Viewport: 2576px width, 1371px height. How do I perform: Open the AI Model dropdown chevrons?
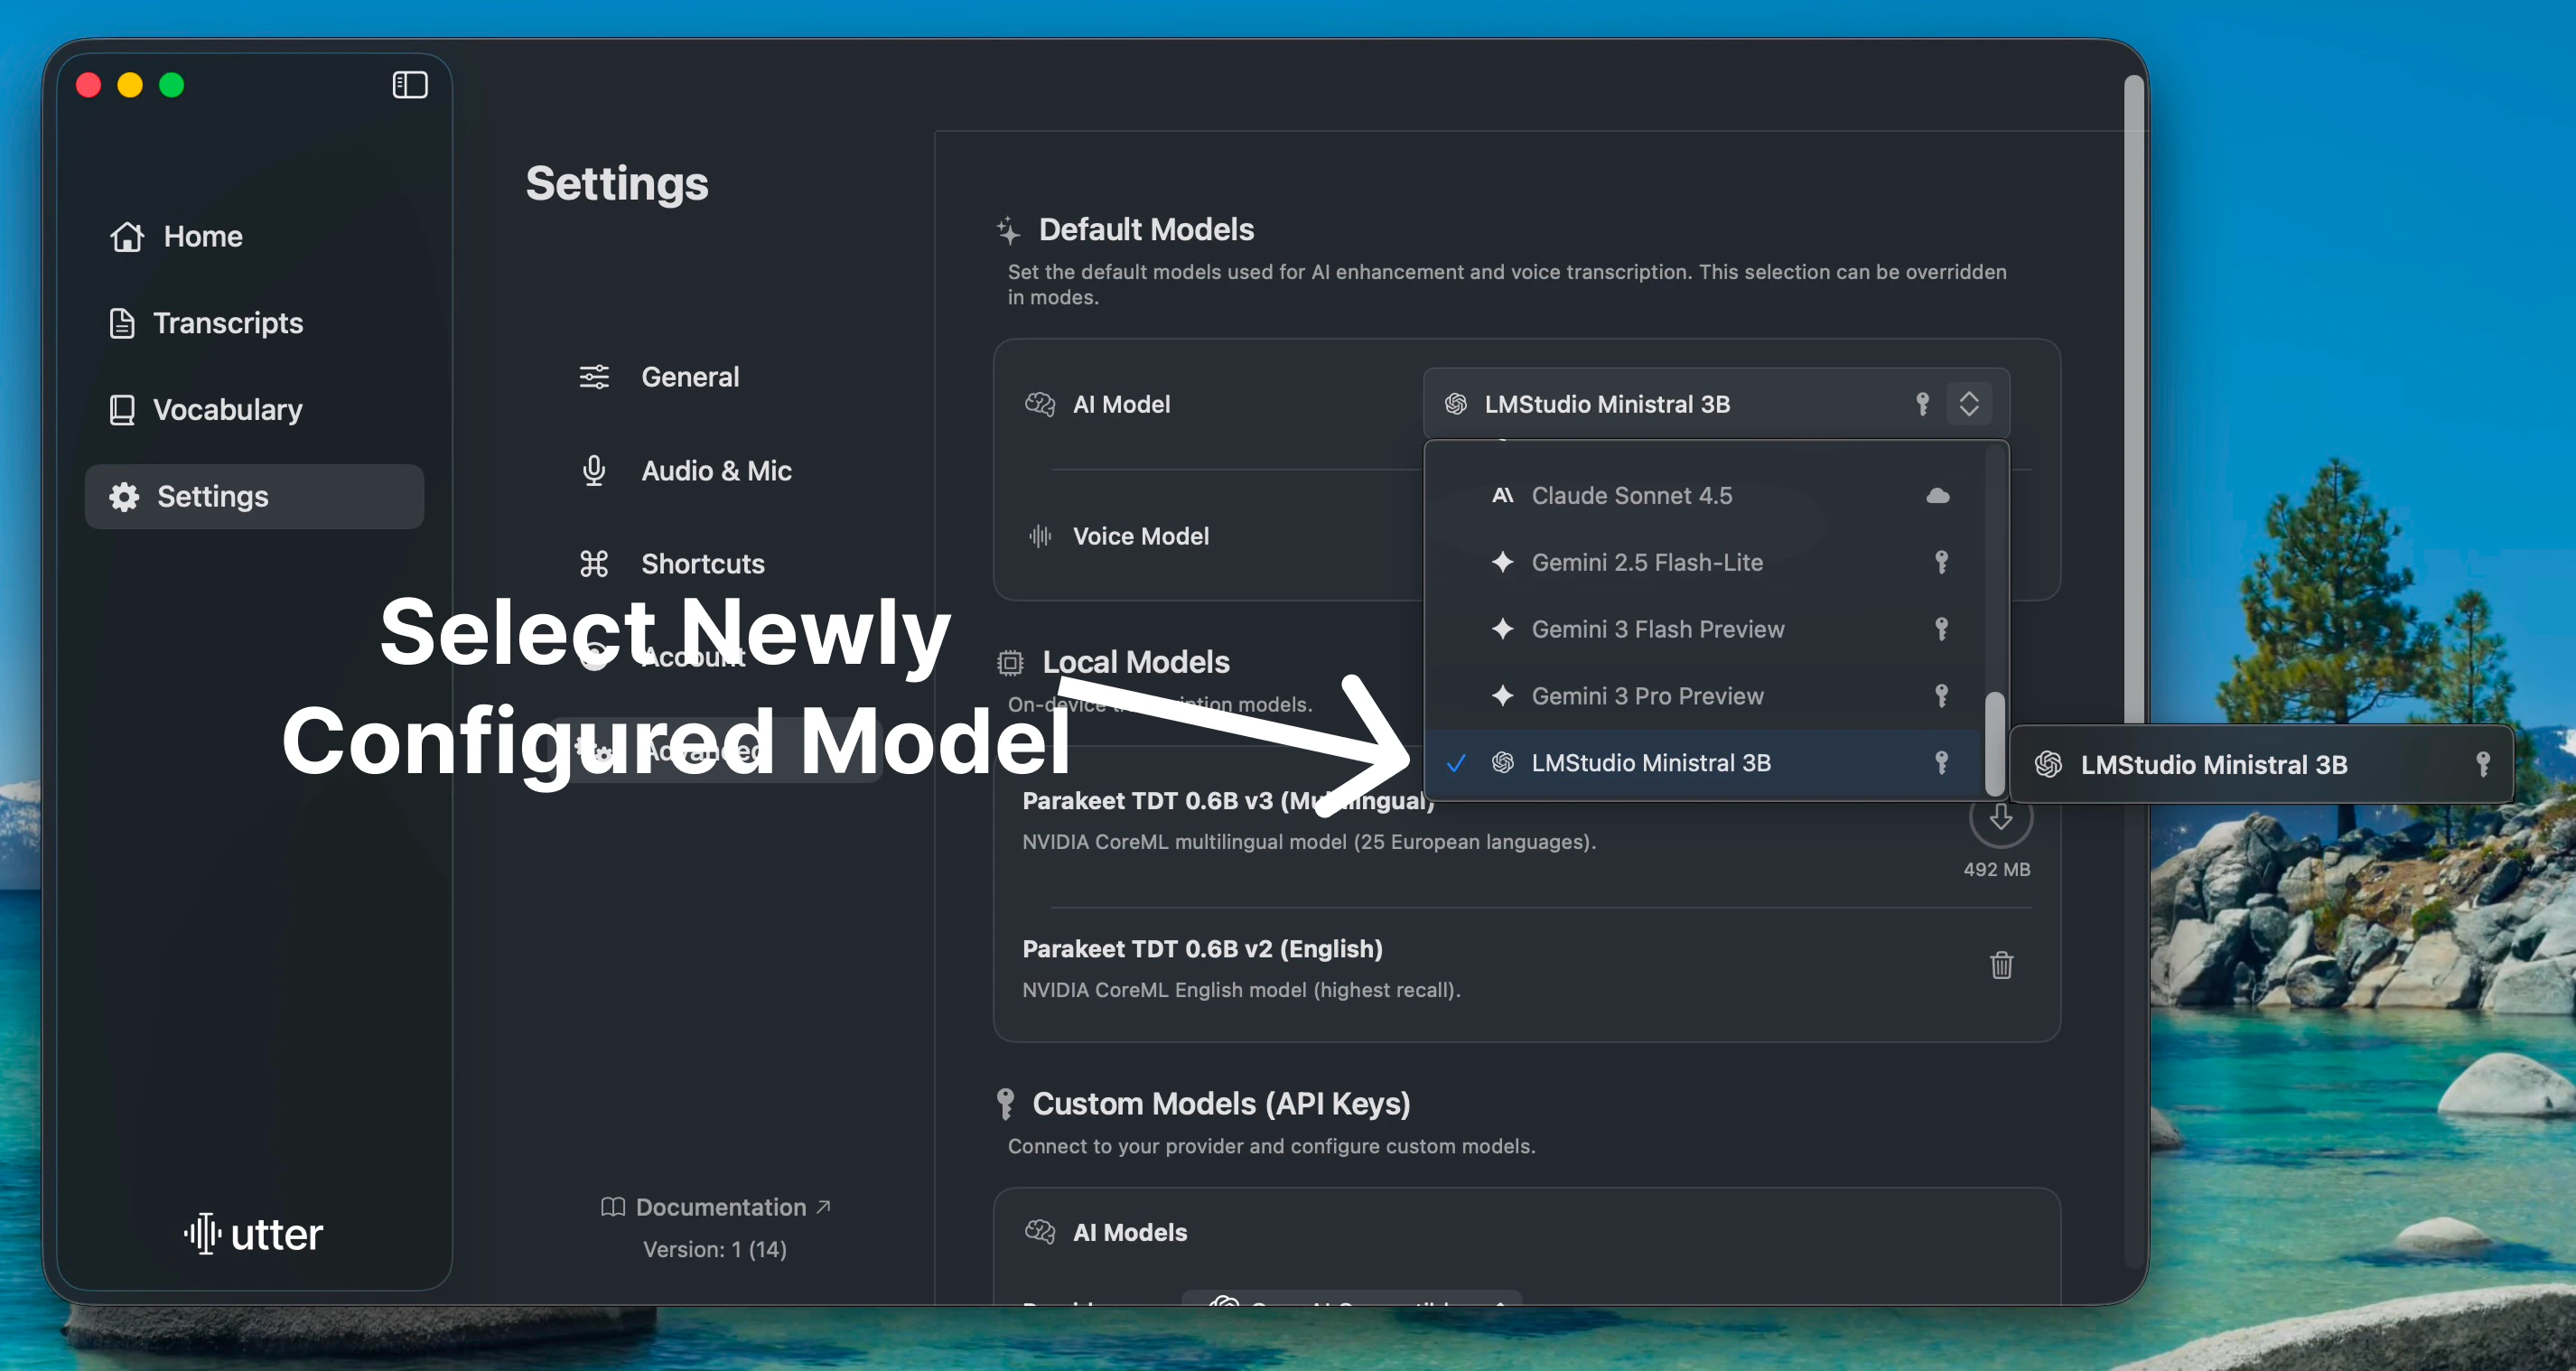[1969, 403]
